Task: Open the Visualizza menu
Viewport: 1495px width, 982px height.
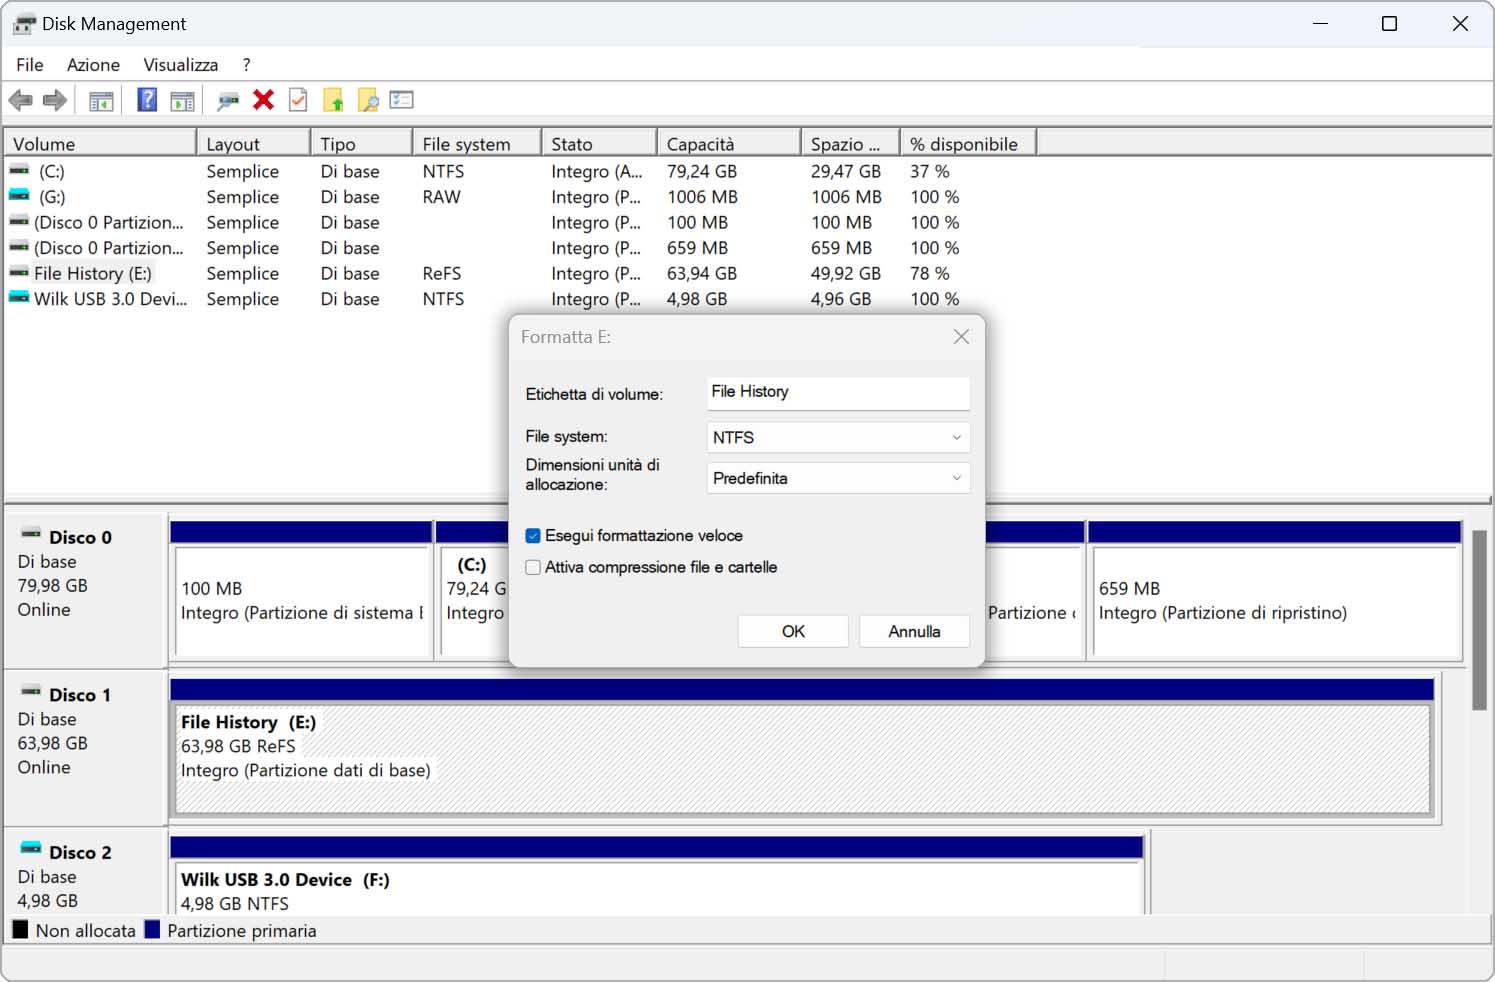Action: 180,65
